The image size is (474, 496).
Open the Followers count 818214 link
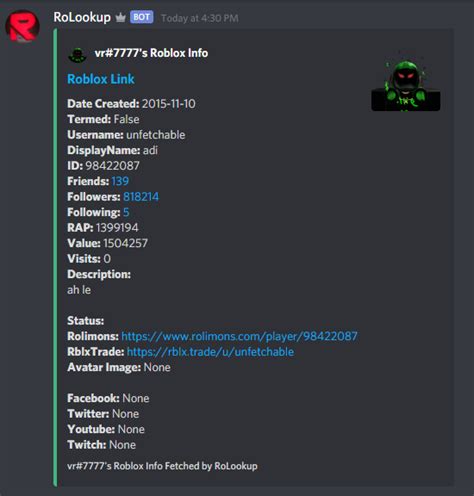(141, 197)
